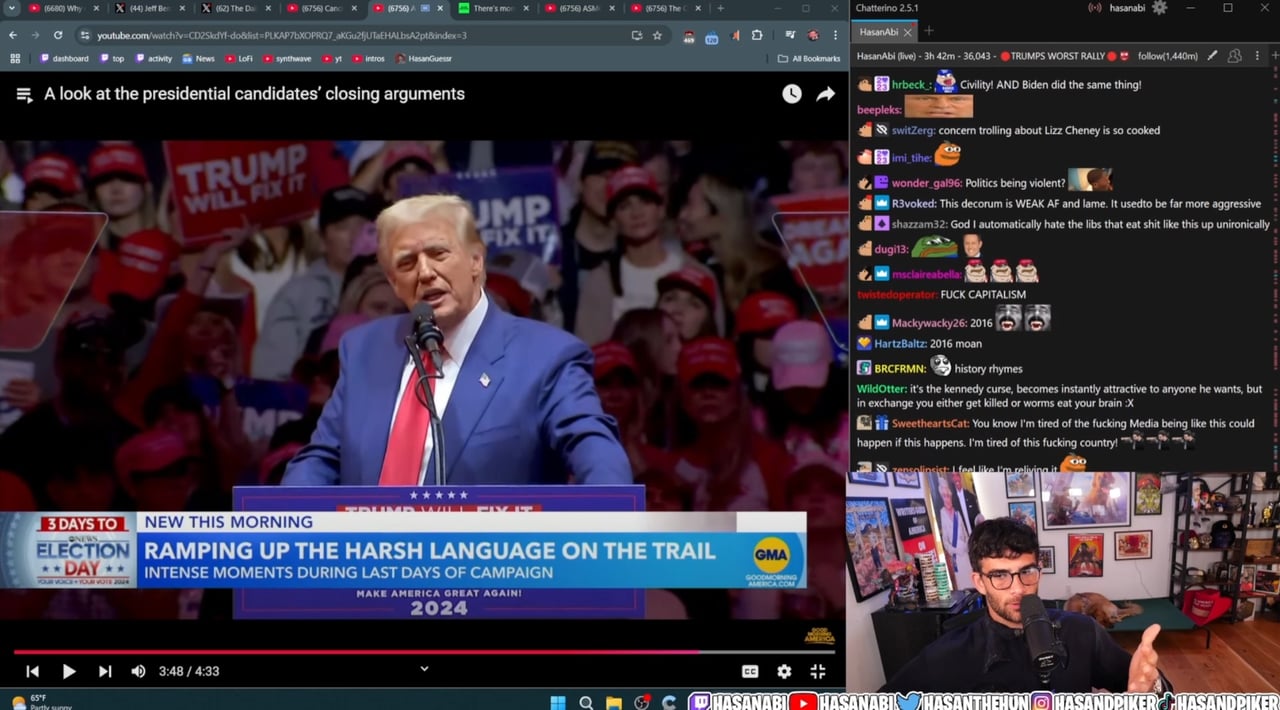This screenshot has width=1280, height=710.
Task: Open Chatterino settings gear
Action: [1159, 8]
